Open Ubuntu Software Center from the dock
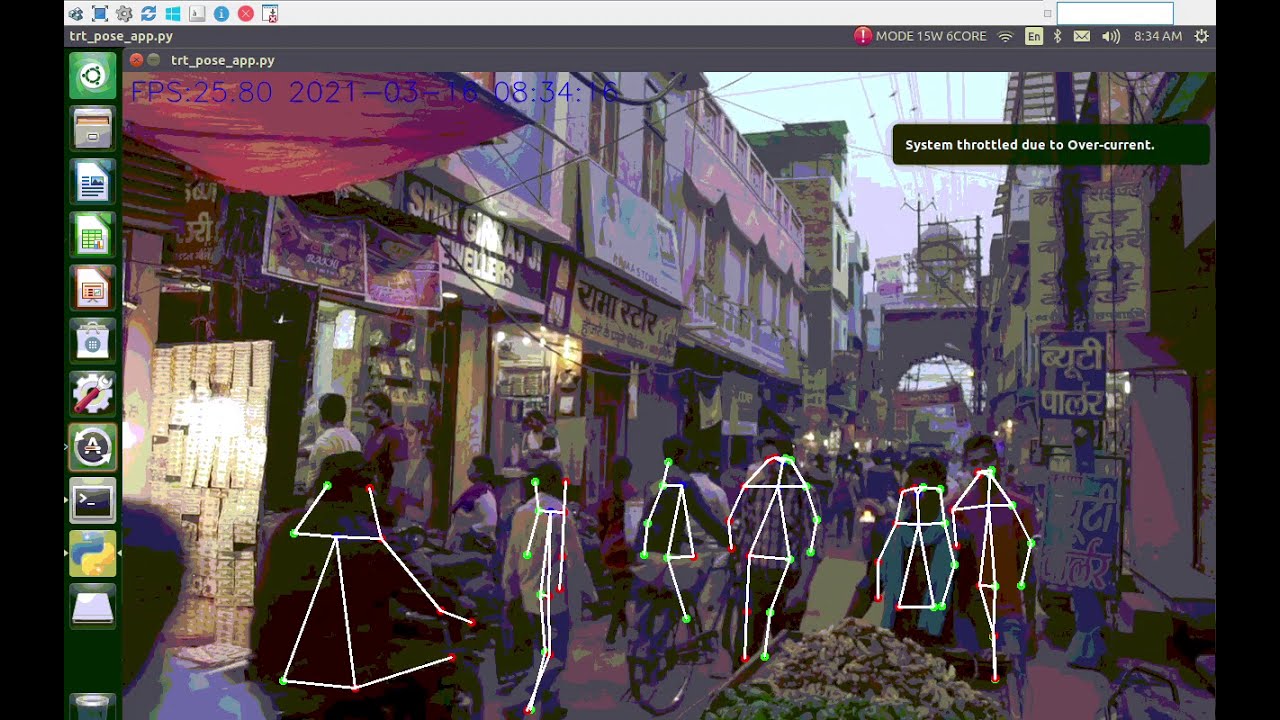 [91, 341]
